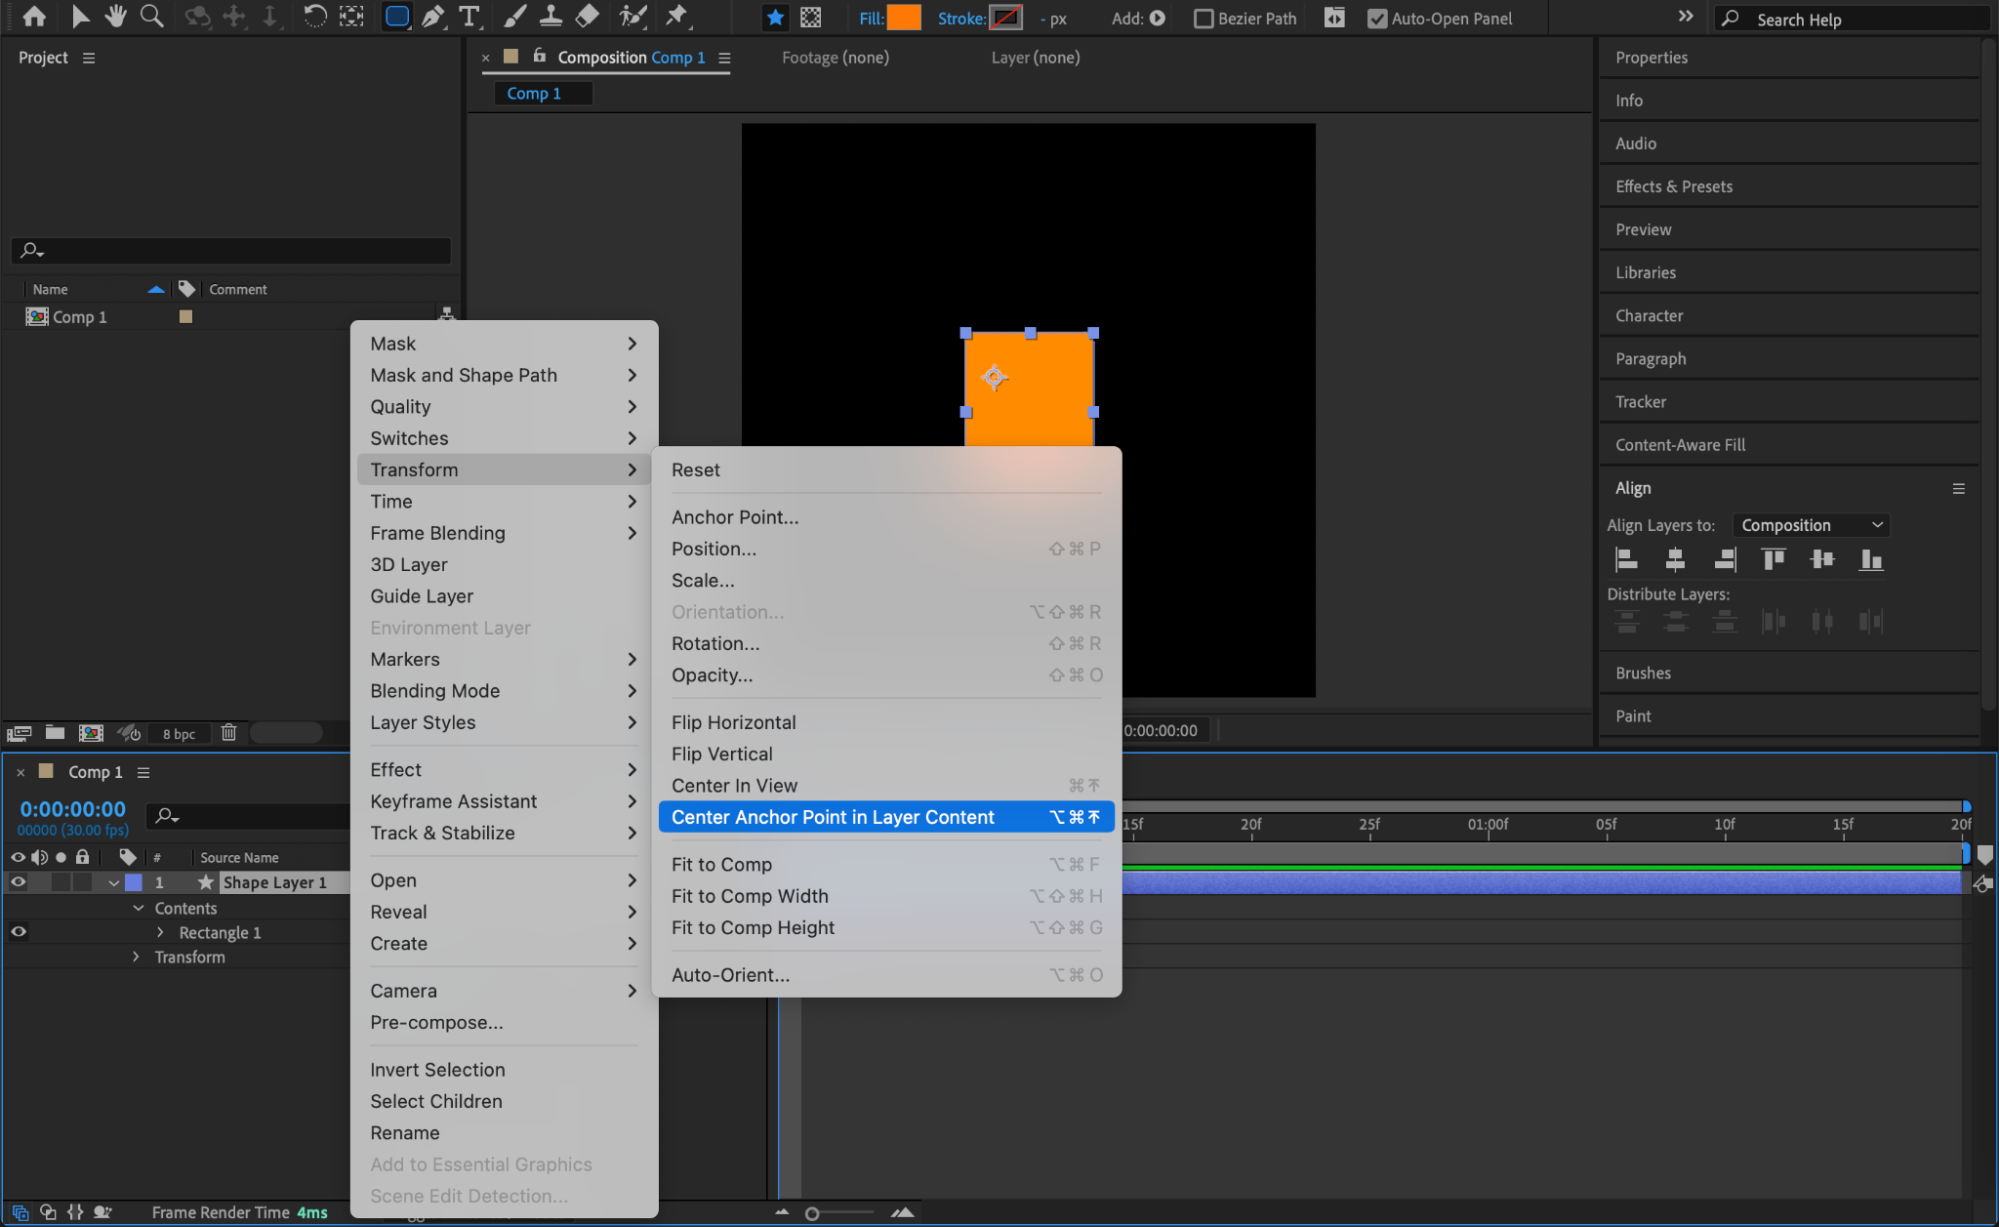The height and width of the screenshot is (1227, 1999).
Task: Open the Effects & Presets panel
Action: 1673,186
